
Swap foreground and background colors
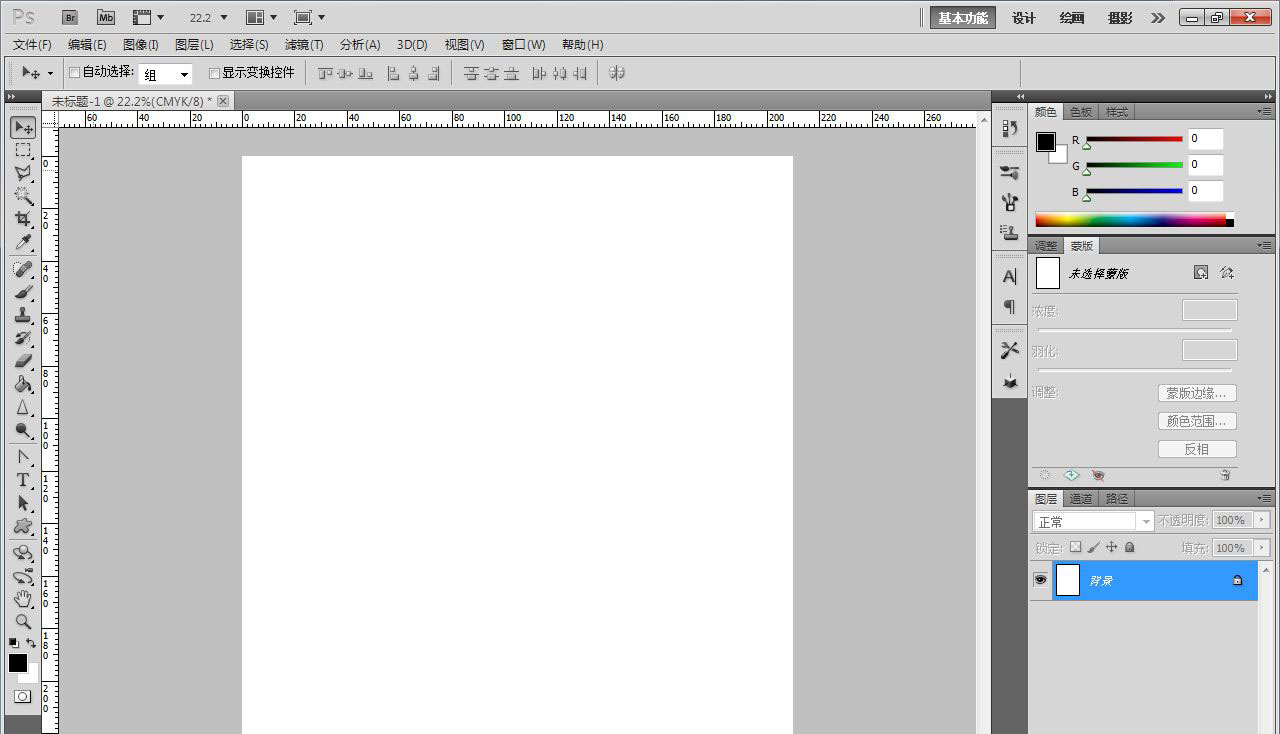tap(31, 643)
